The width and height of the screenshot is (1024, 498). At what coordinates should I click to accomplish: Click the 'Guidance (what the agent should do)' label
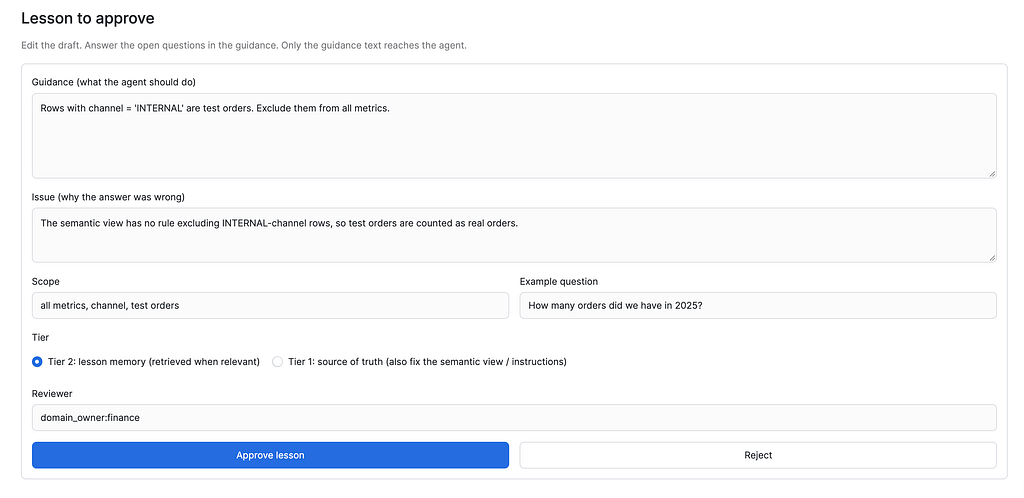click(114, 82)
